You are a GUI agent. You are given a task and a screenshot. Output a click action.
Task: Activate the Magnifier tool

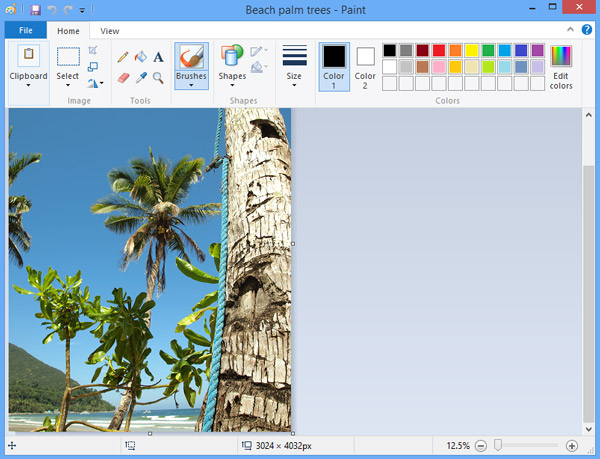[x=158, y=77]
